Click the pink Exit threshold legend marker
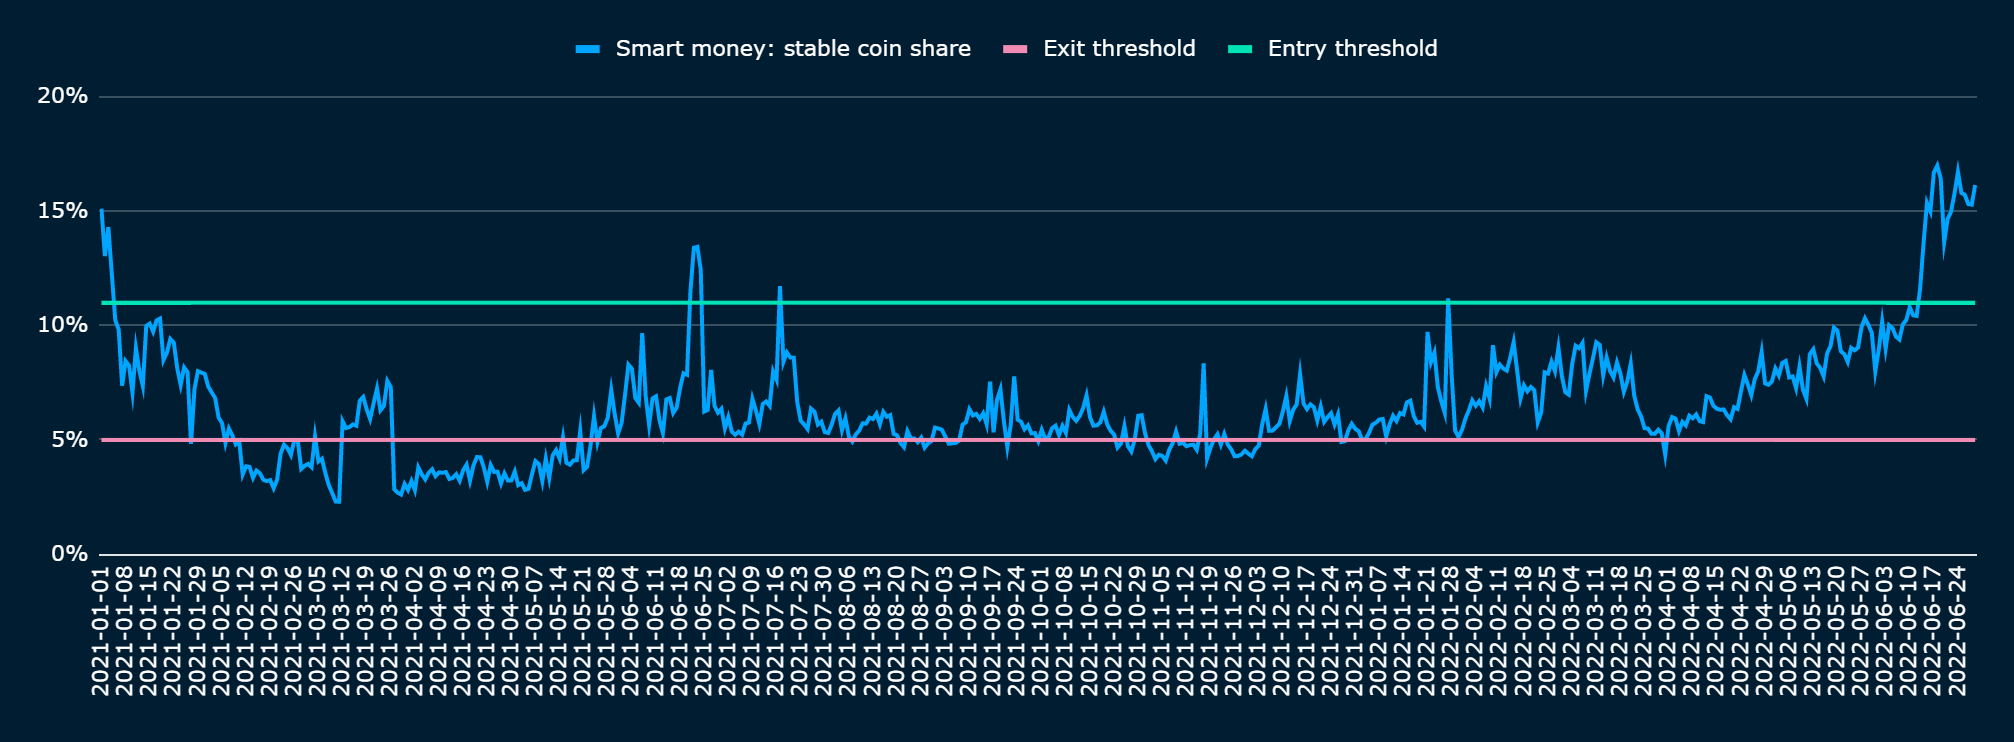Screen dimensions: 2014x742 (1015, 49)
